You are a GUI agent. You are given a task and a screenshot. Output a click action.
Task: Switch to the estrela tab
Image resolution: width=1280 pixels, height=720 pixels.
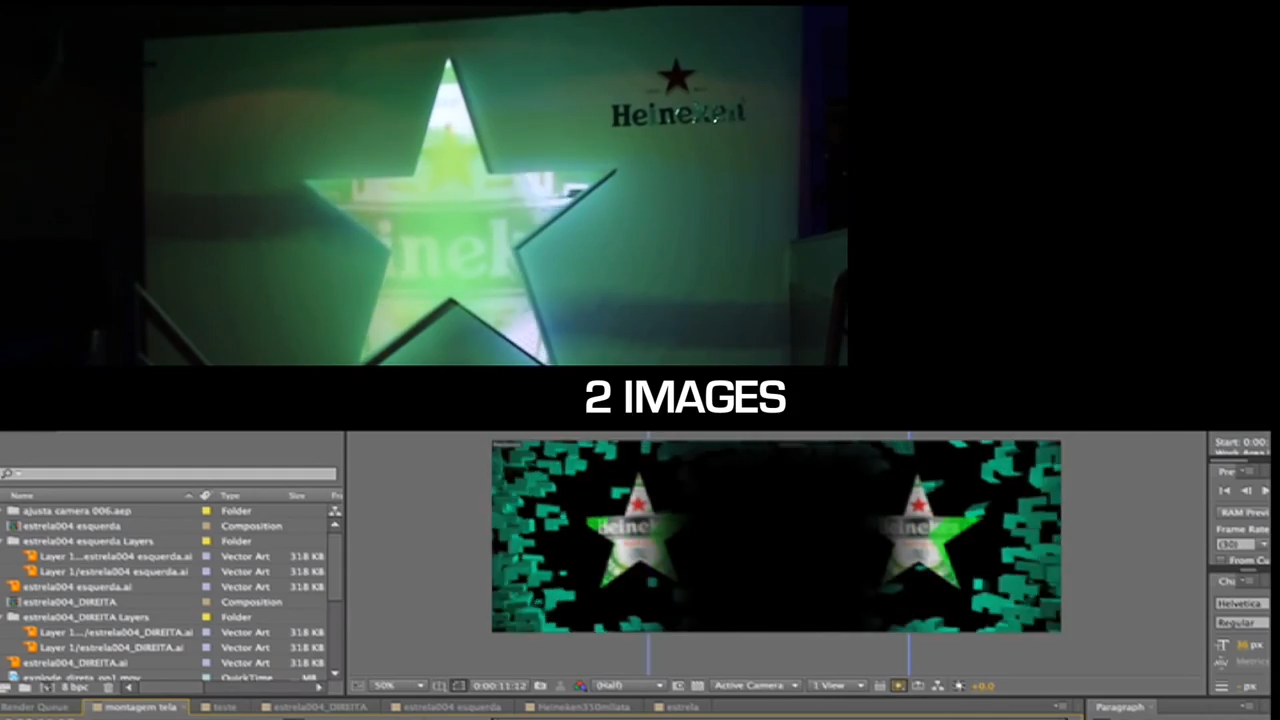pyautogui.click(x=682, y=707)
